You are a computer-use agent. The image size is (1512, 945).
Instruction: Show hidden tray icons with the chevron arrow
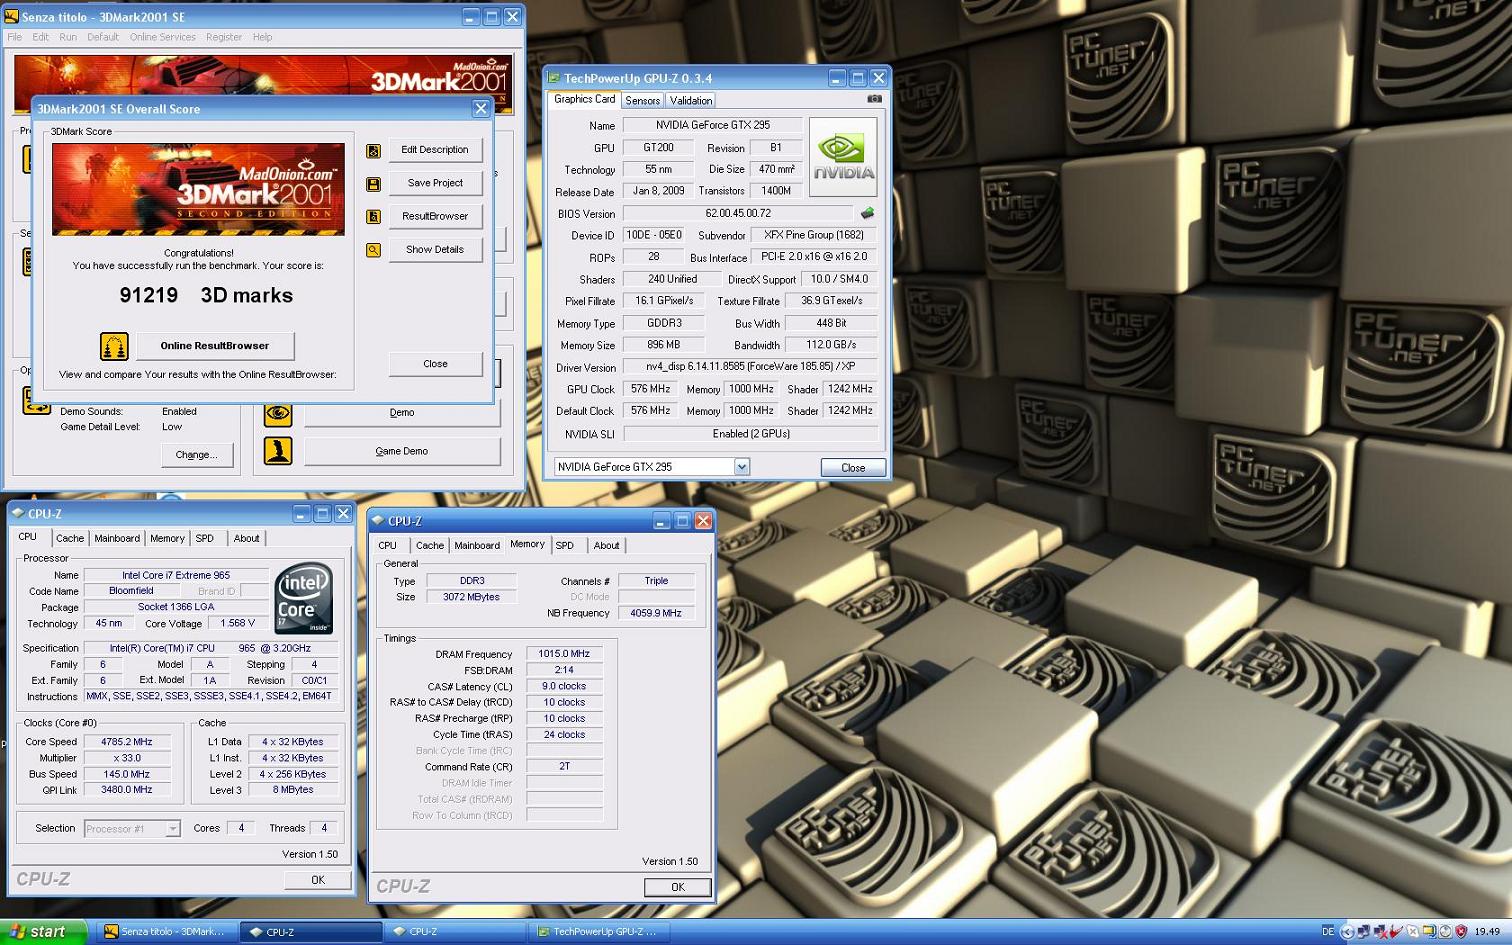point(1346,932)
